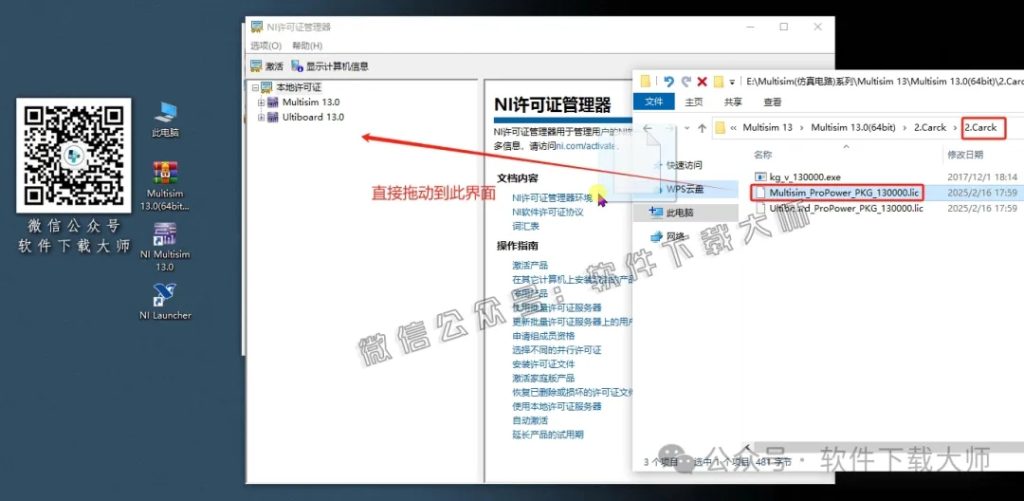Open the 帮助(H) menu
Viewport: 1024px width, 501px height.
[x=307, y=46]
